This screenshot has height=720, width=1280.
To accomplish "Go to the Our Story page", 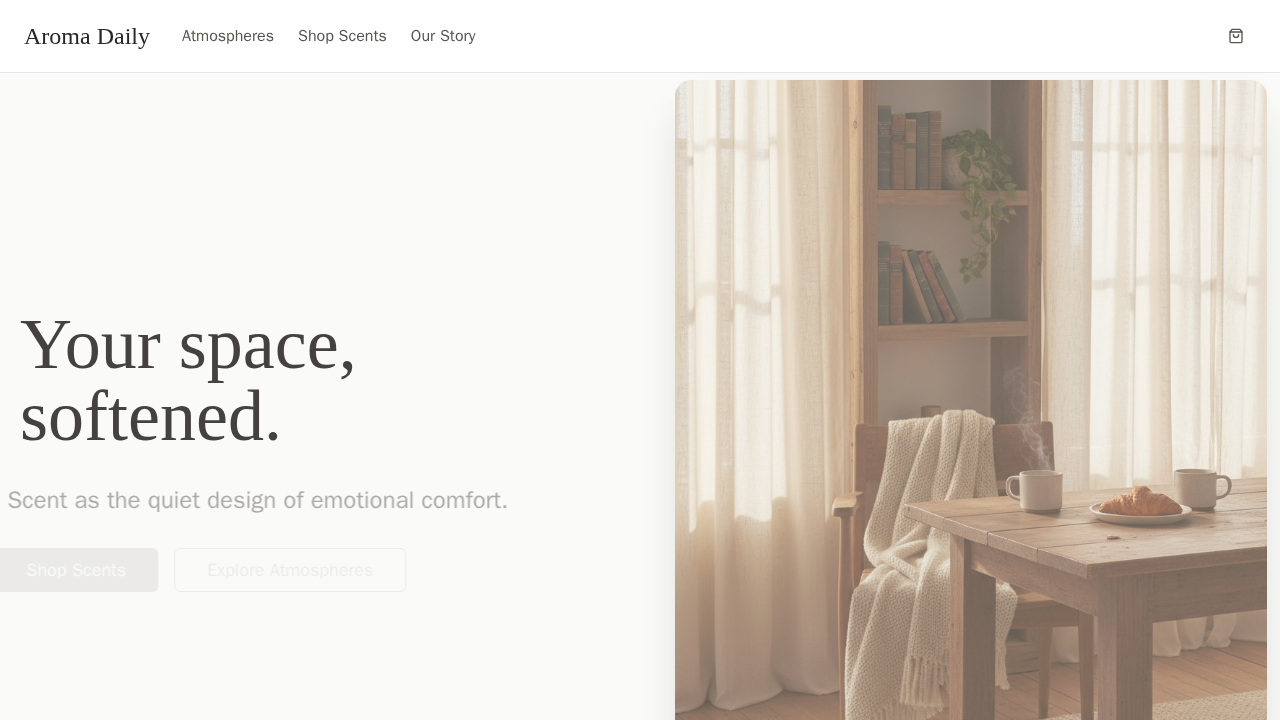I will click(443, 36).
